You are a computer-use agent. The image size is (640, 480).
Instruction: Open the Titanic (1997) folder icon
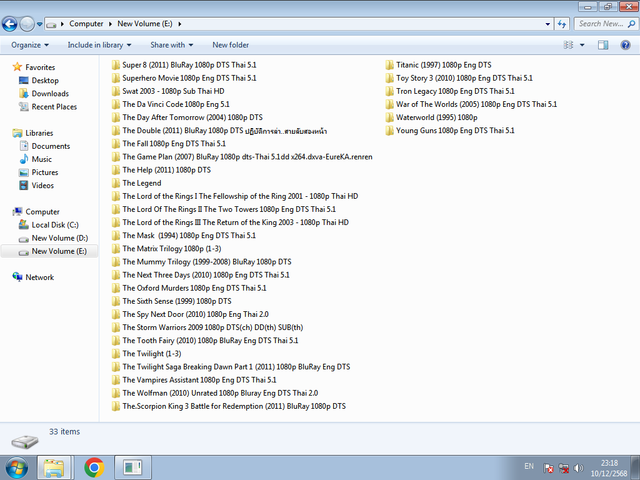[390, 65]
